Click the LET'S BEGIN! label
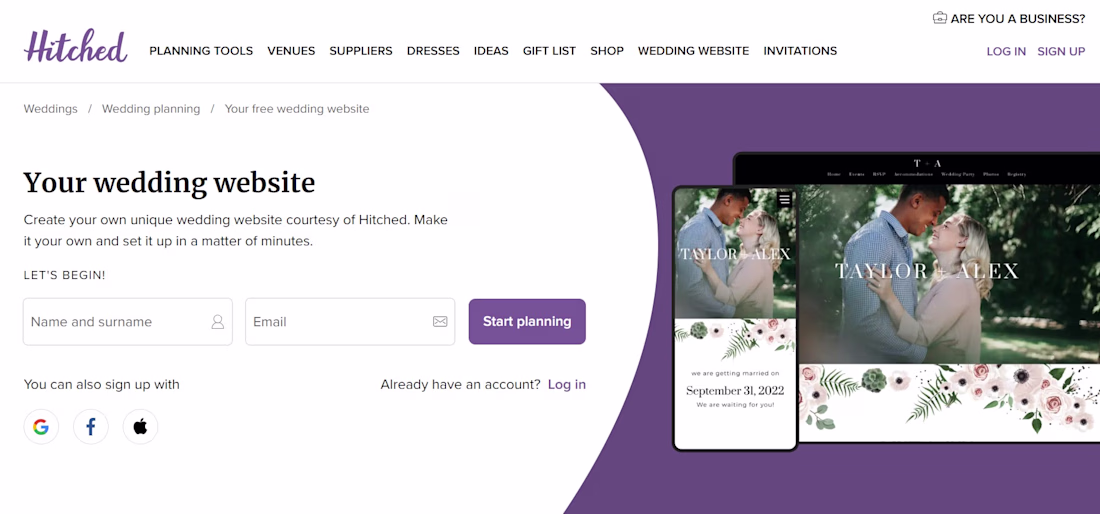 pyautogui.click(x=65, y=276)
